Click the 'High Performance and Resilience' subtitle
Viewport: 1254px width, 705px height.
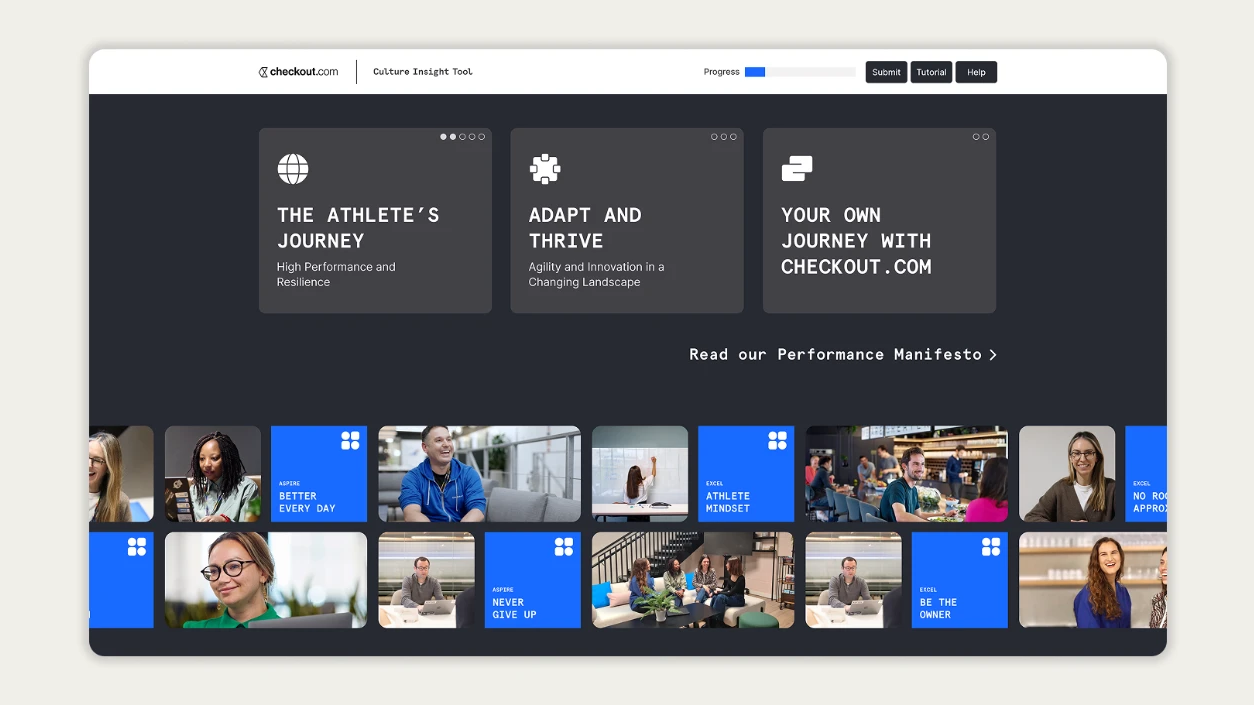[x=336, y=274]
